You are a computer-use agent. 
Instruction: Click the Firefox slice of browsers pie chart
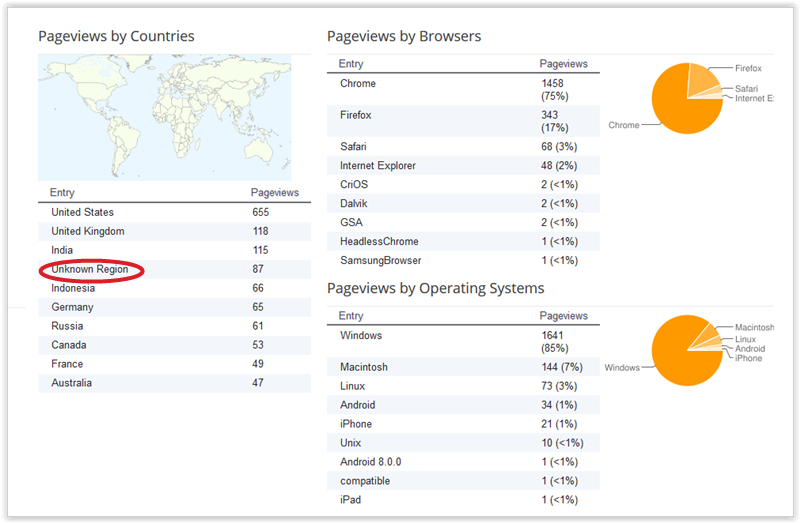click(702, 79)
